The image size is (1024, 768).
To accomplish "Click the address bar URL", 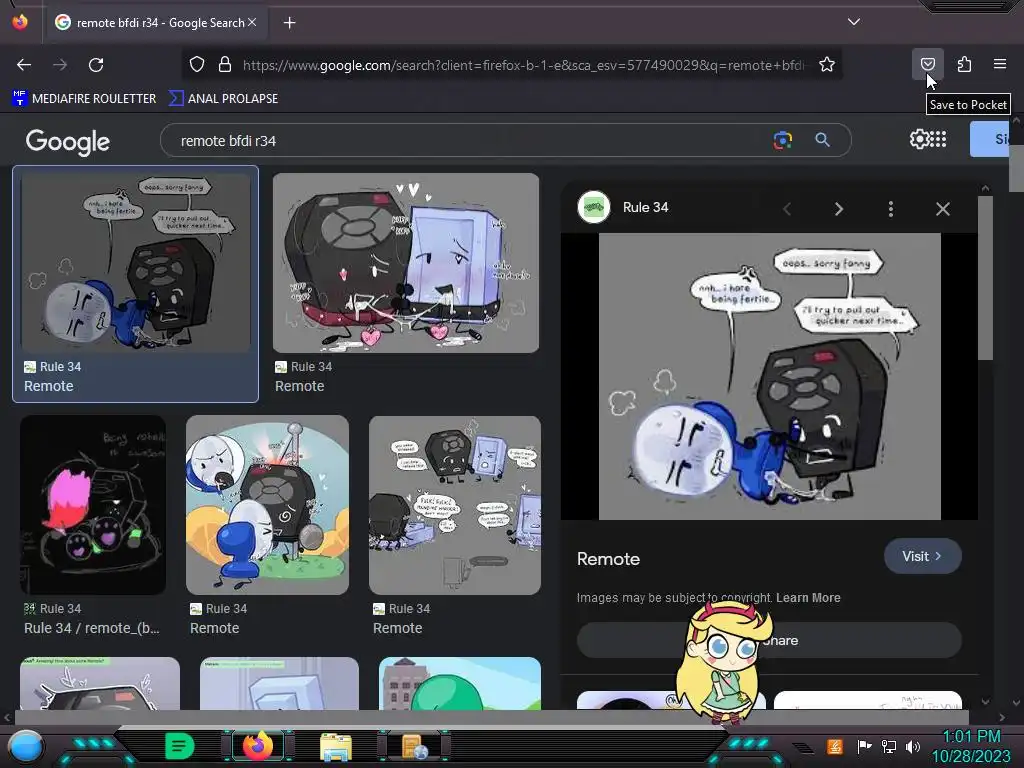I will click(524, 65).
